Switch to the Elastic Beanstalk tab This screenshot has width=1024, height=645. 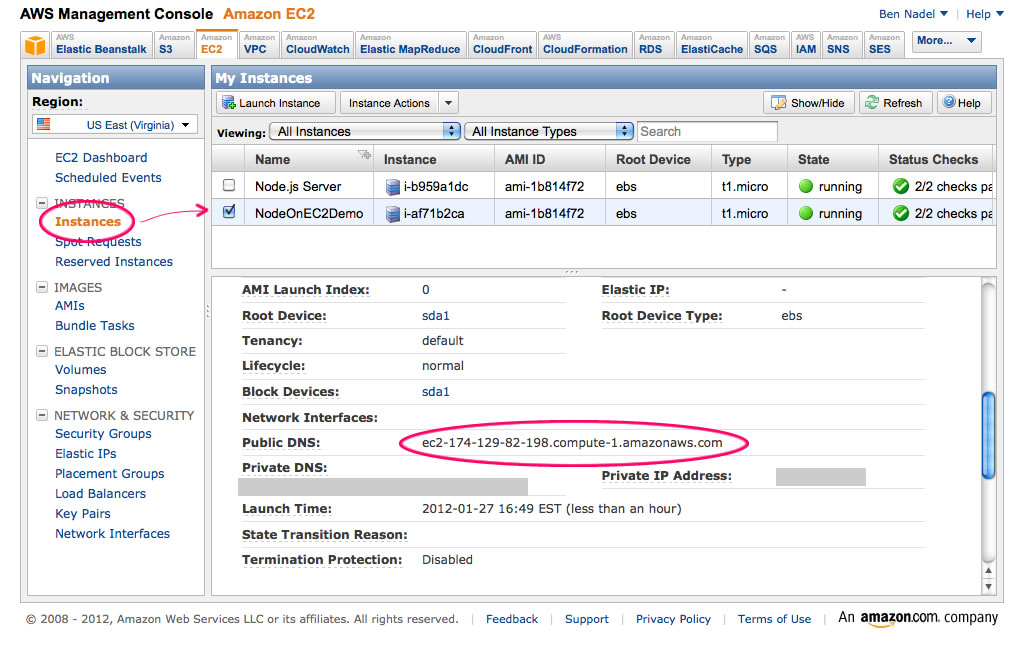[101, 44]
